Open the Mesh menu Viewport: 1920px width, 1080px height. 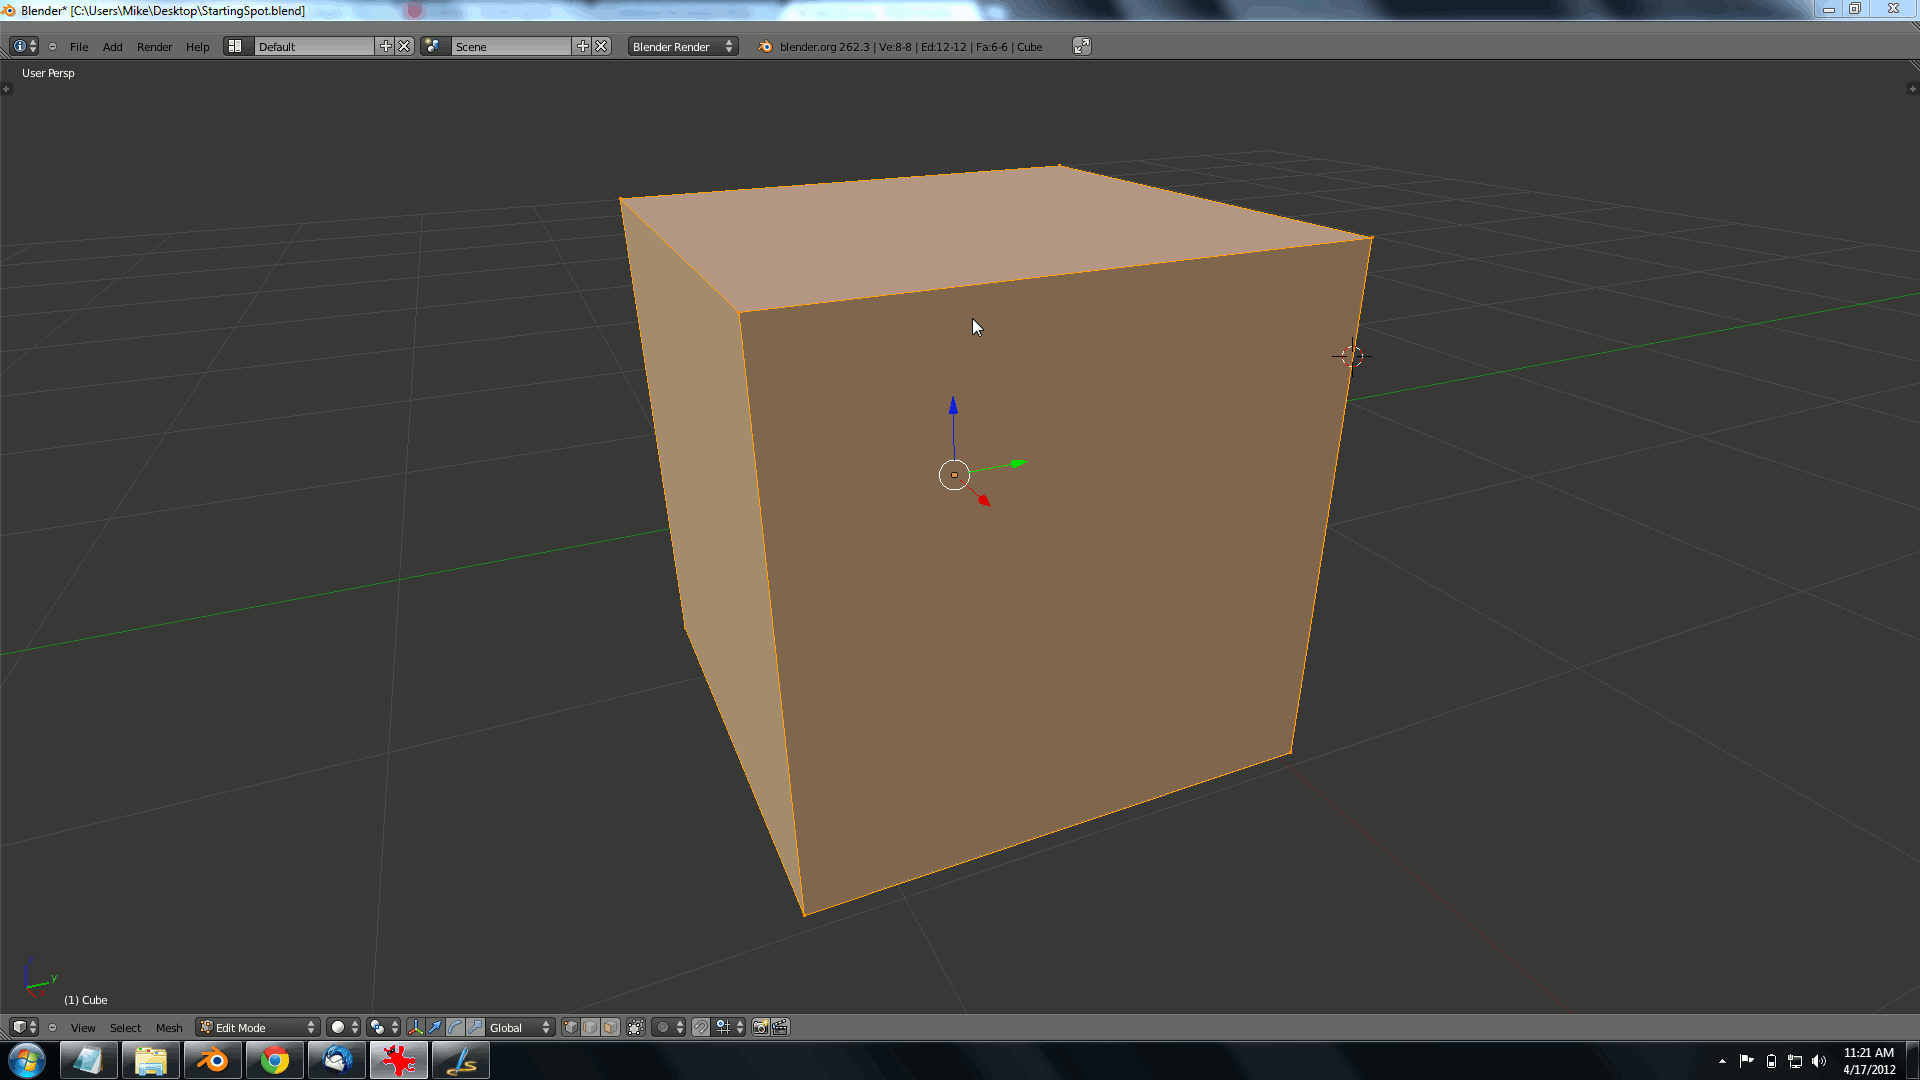(169, 1028)
